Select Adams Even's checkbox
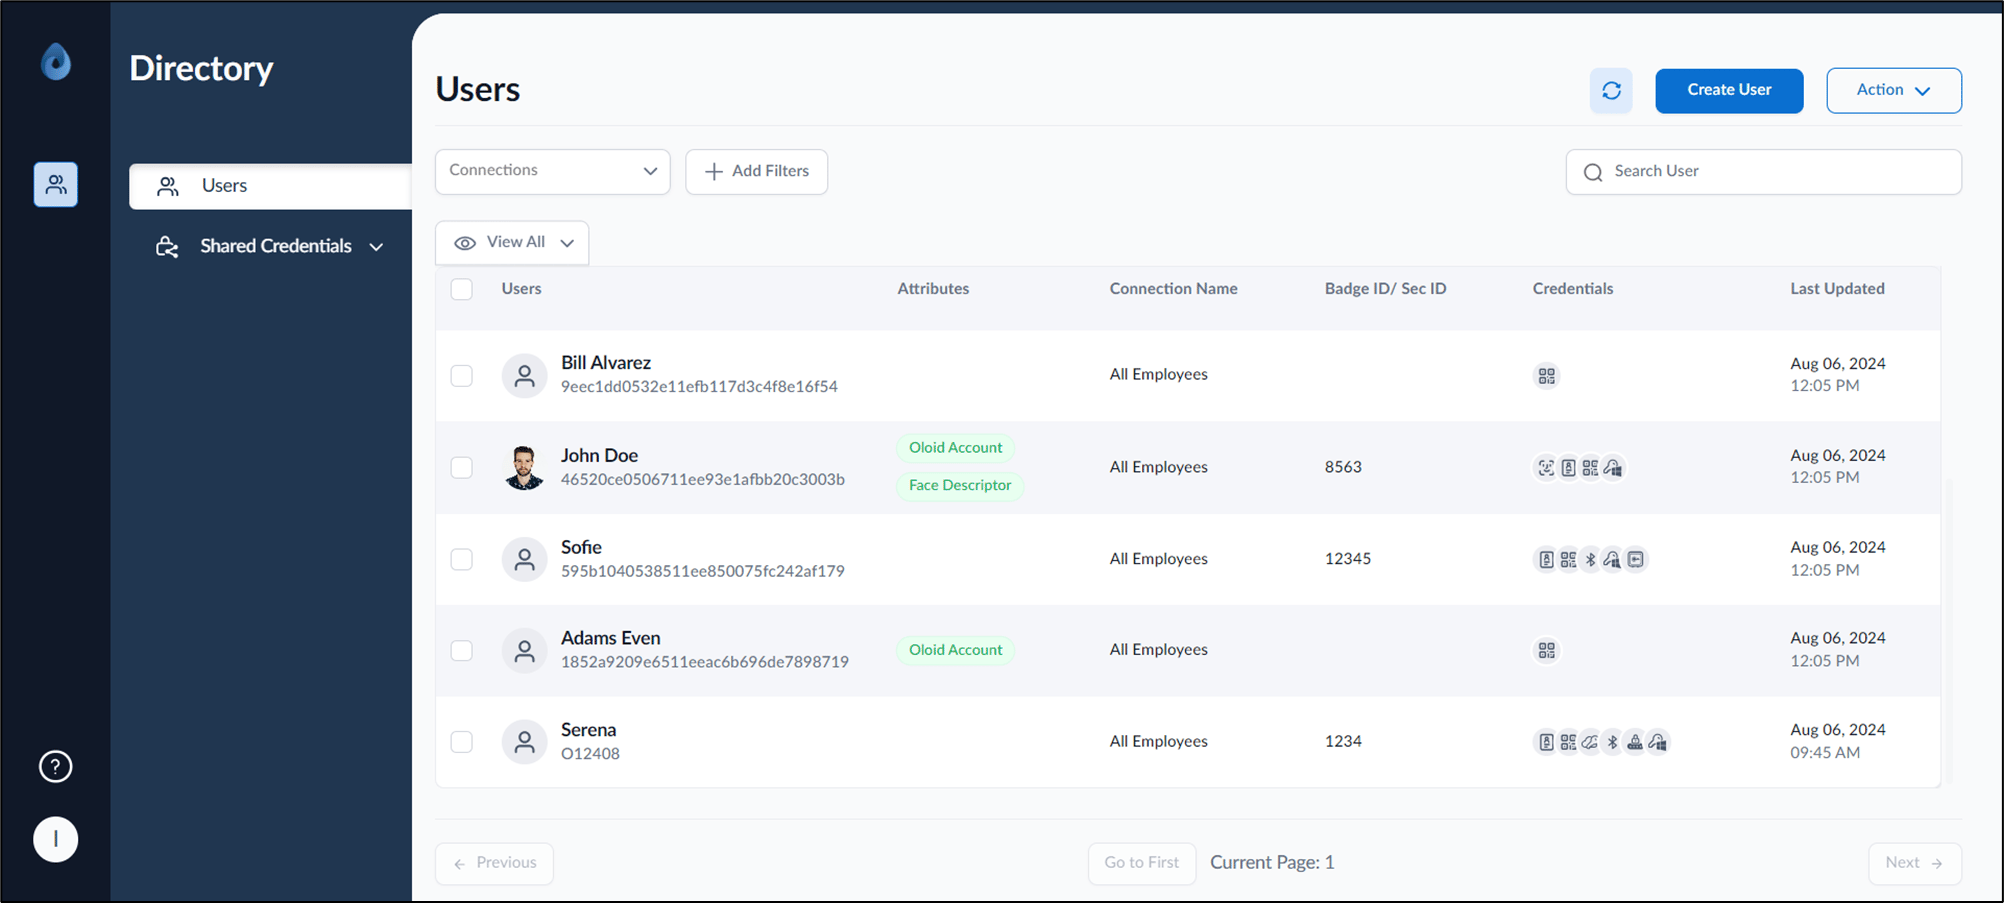Image resolution: width=2004 pixels, height=903 pixels. pos(461,651)
